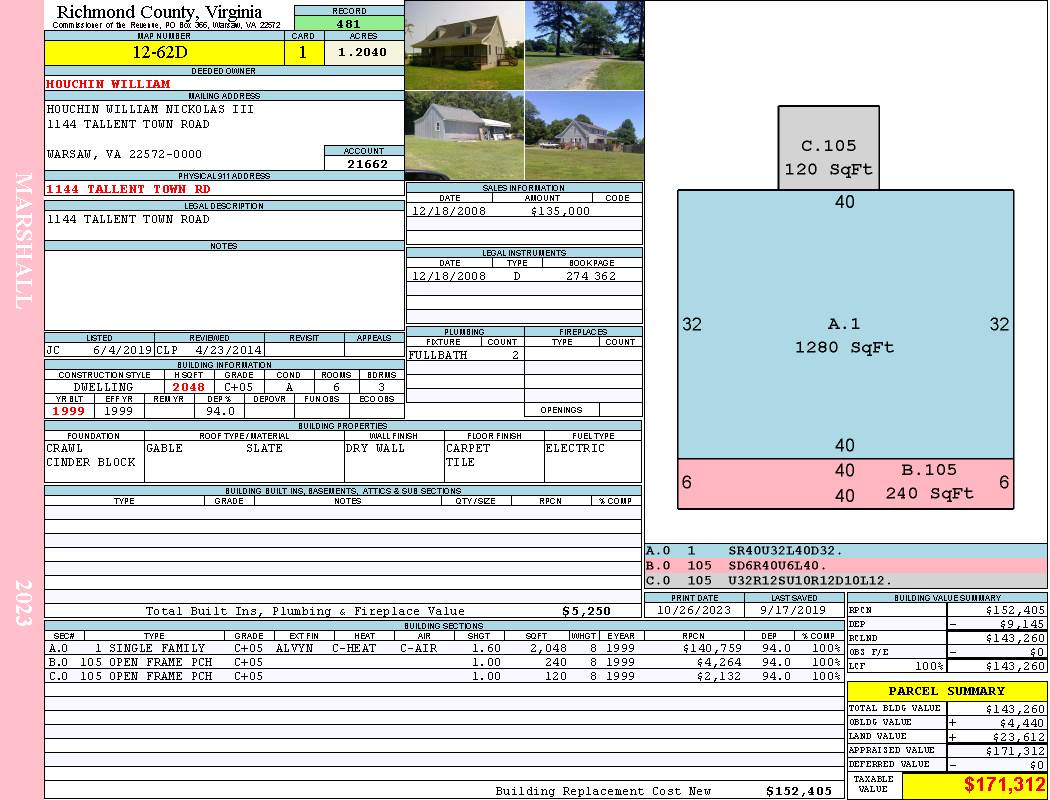Viewport: 1050px width, 800px height.
Task: Click the acres value 1.2040
Action: pyautogui.click(x=363, y=52)
